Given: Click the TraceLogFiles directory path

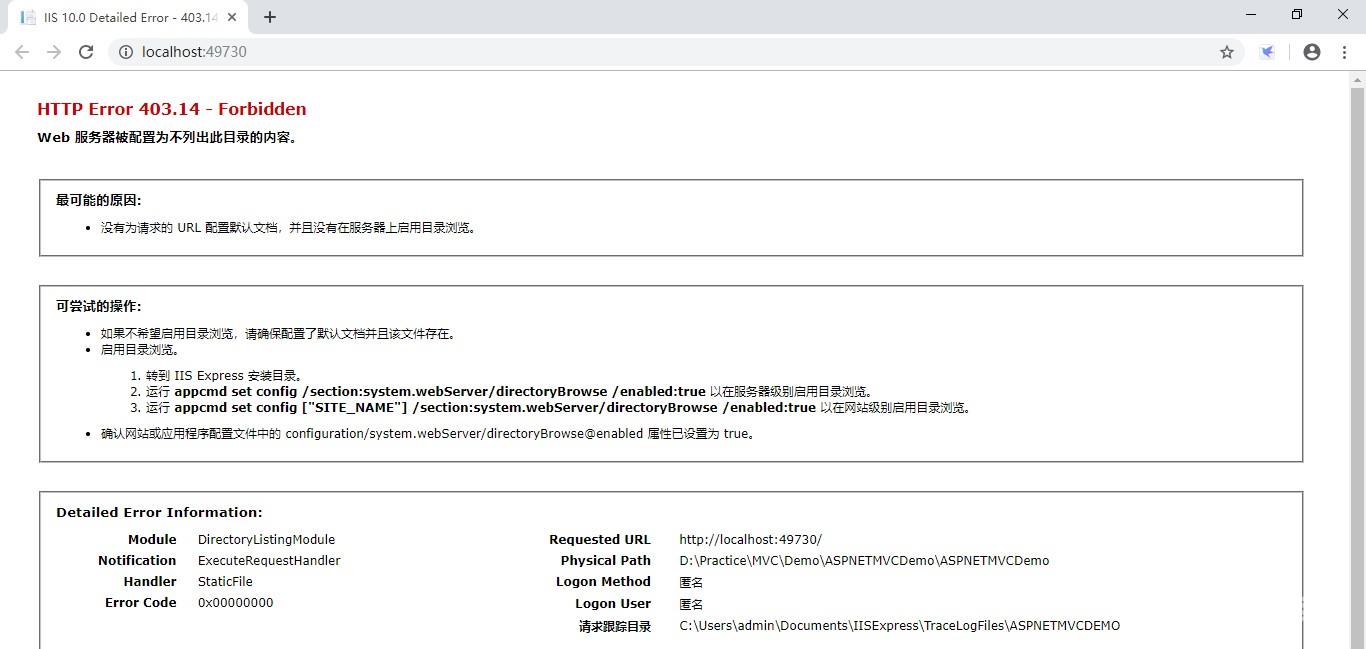Looking at the screenshot, I should click(x=899, y=625).
